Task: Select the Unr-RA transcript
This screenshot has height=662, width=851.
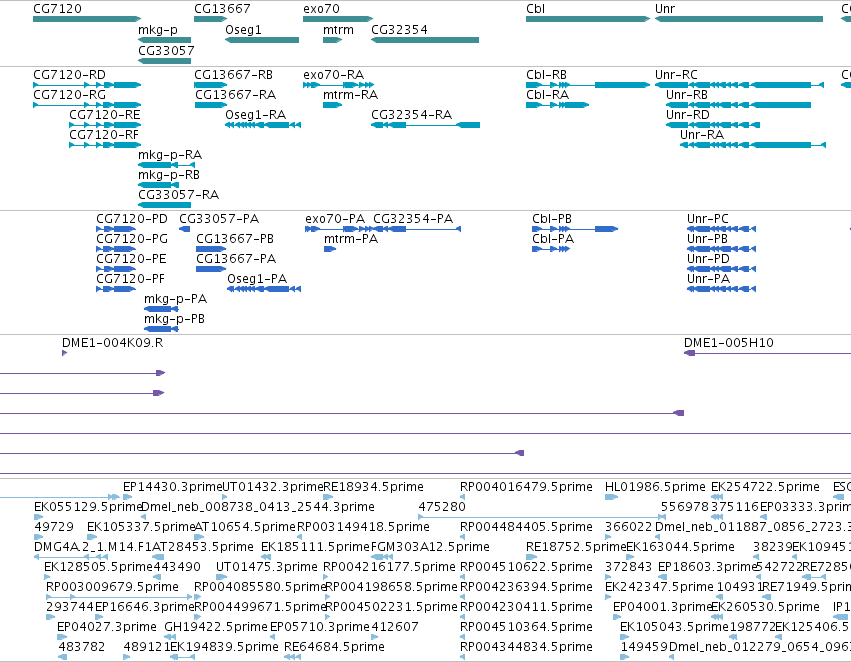Action: pyautogui.click(x=753, y=145)
